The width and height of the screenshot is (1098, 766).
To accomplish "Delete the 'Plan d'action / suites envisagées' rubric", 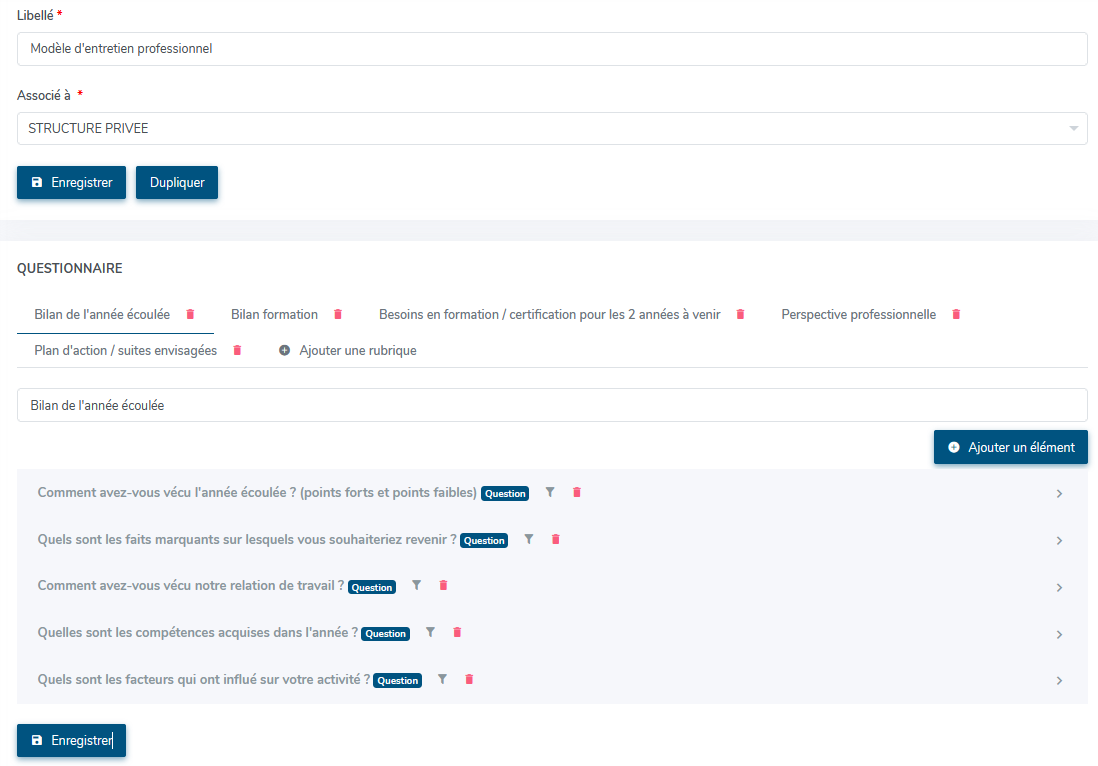I will click(237, 351).
